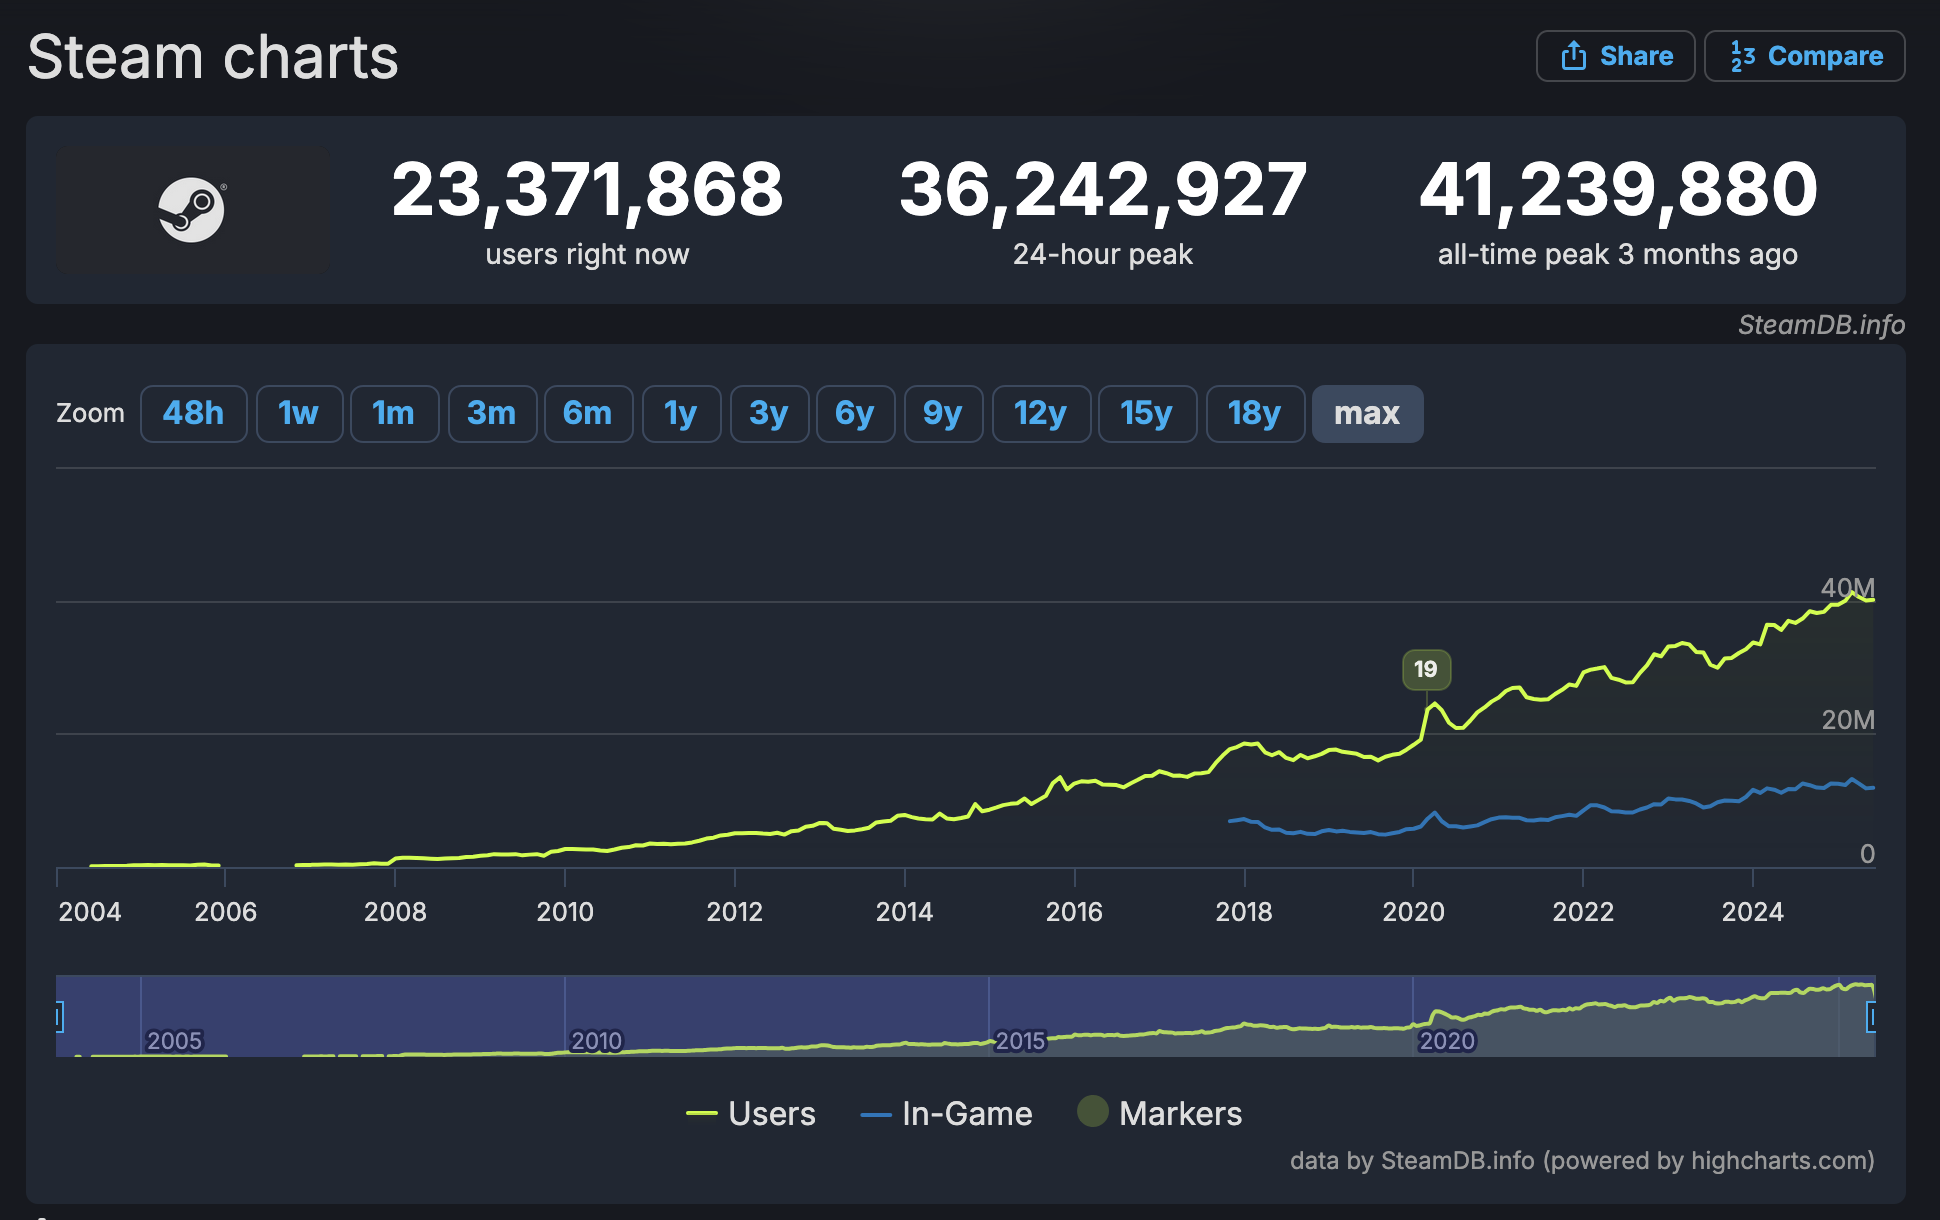Toggle the In-Game series in legend
The height and width of the screenshot is (1220, 1940).
coord(946,1113)
